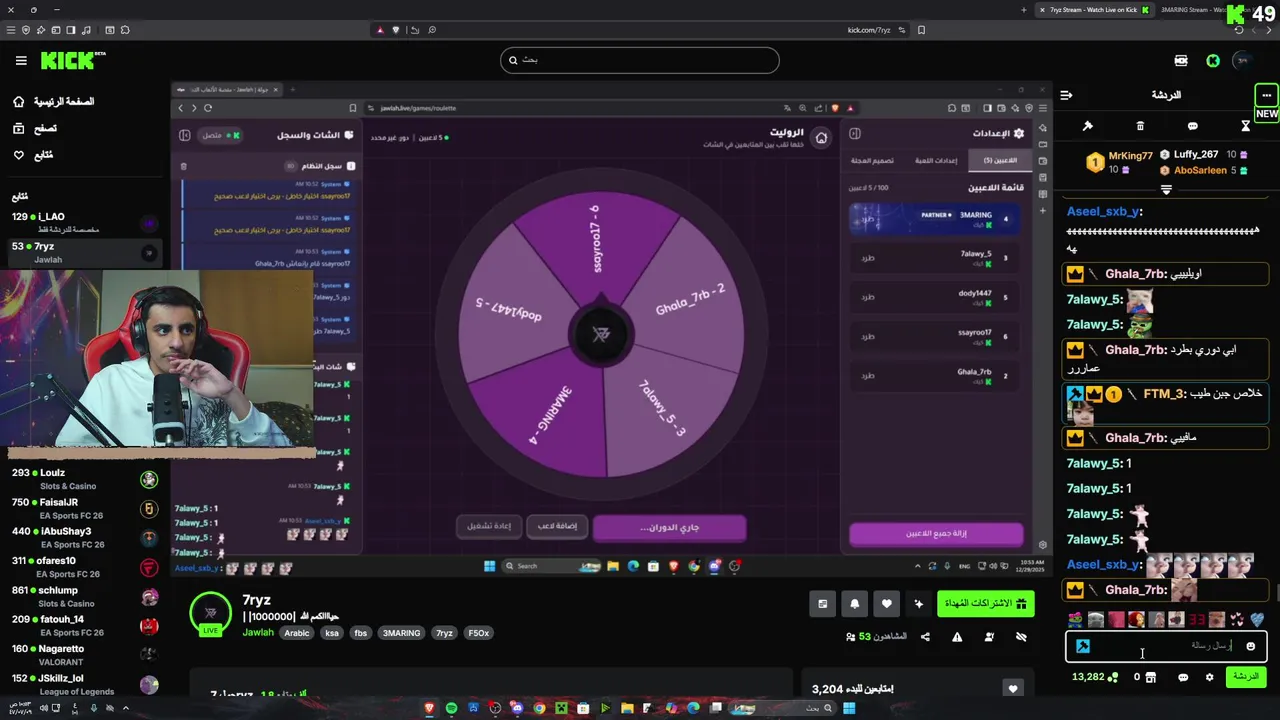Click the crossed-eye hide icon
Image resolution: width=1280 pixels, height=720 pixels.
[1021, 637]
